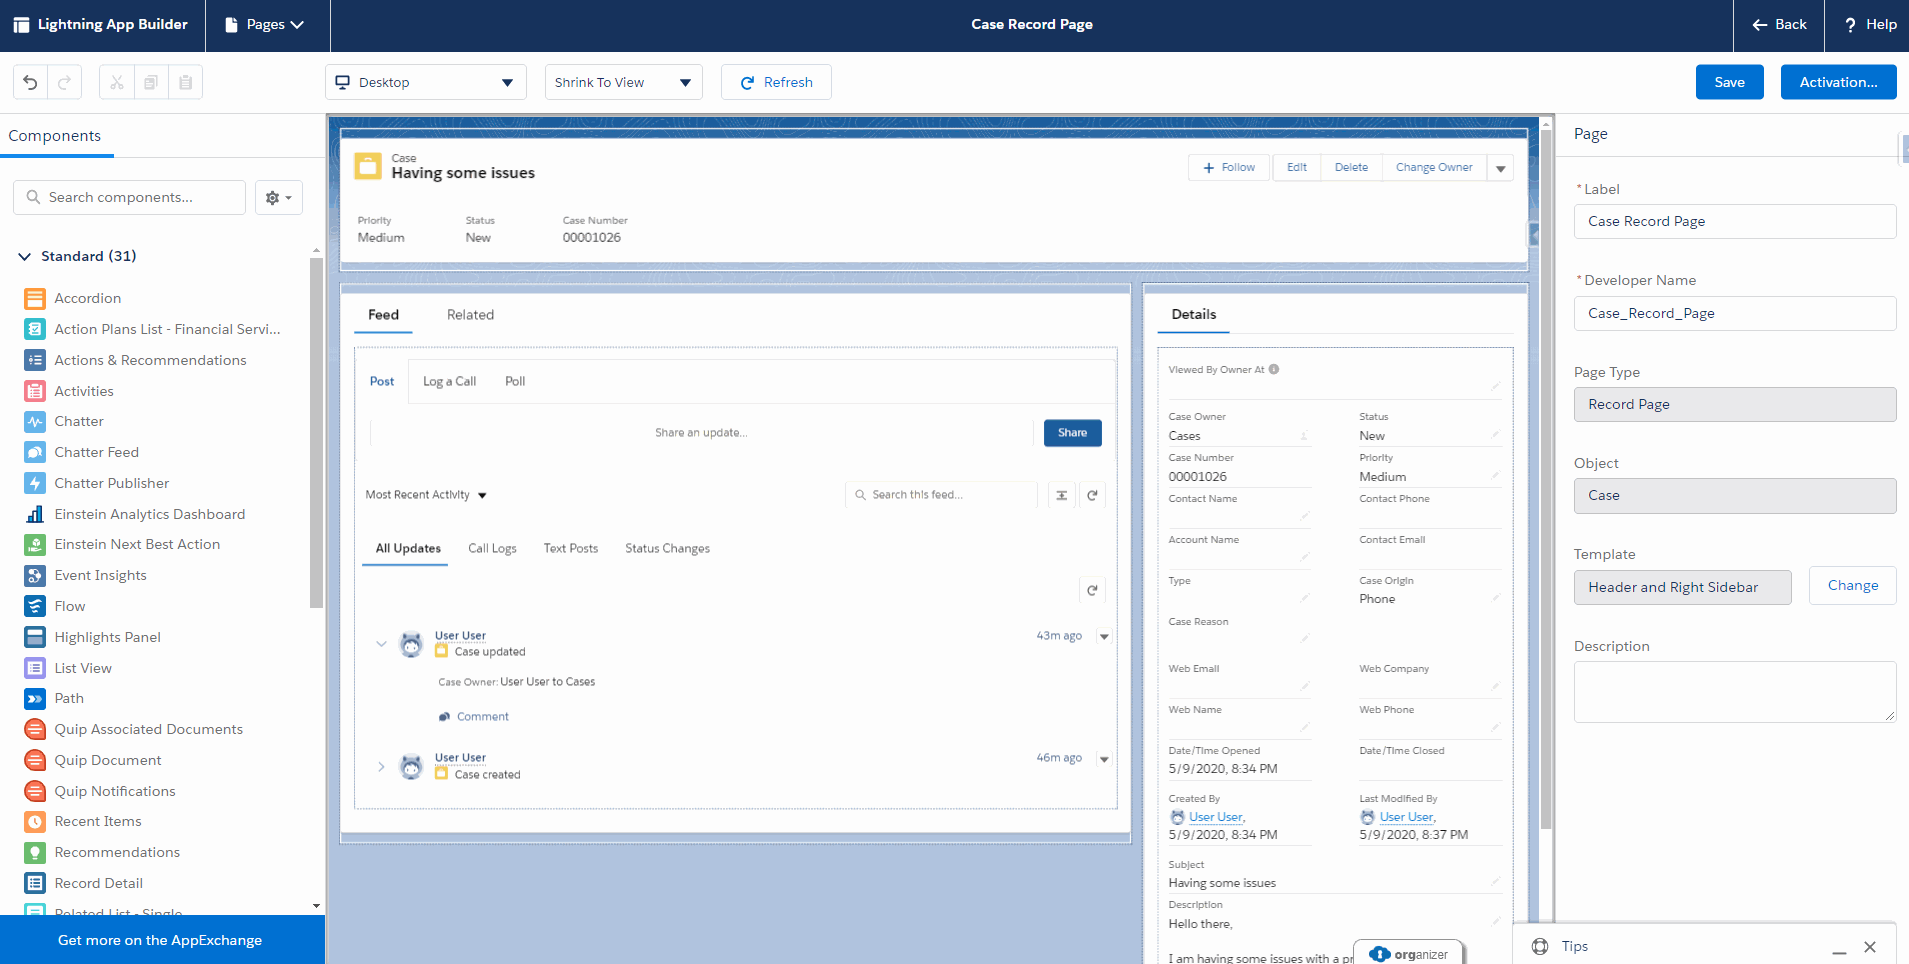Select Actions & Recommendations component icon
1909x964 pixels.
pos(35,360)
